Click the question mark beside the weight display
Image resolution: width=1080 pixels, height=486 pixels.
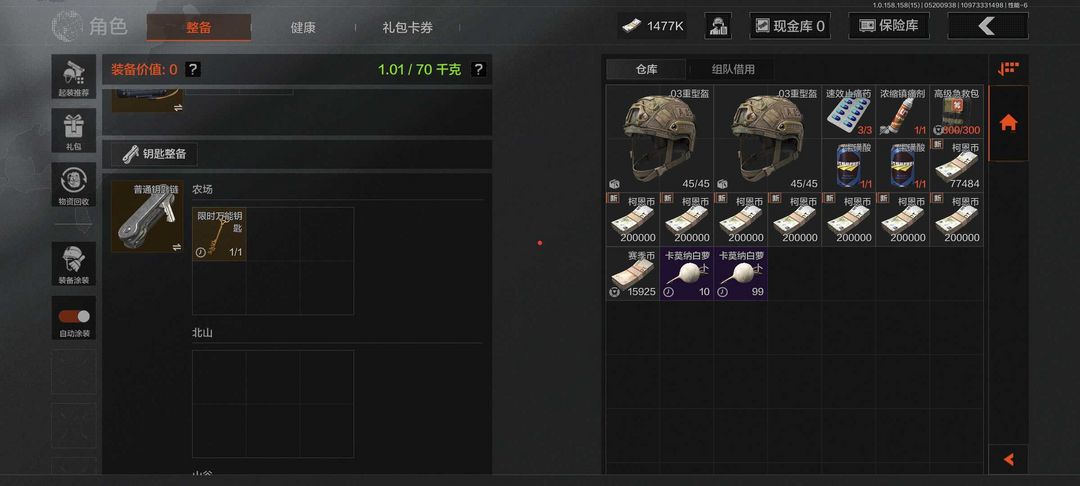(478, 70)
